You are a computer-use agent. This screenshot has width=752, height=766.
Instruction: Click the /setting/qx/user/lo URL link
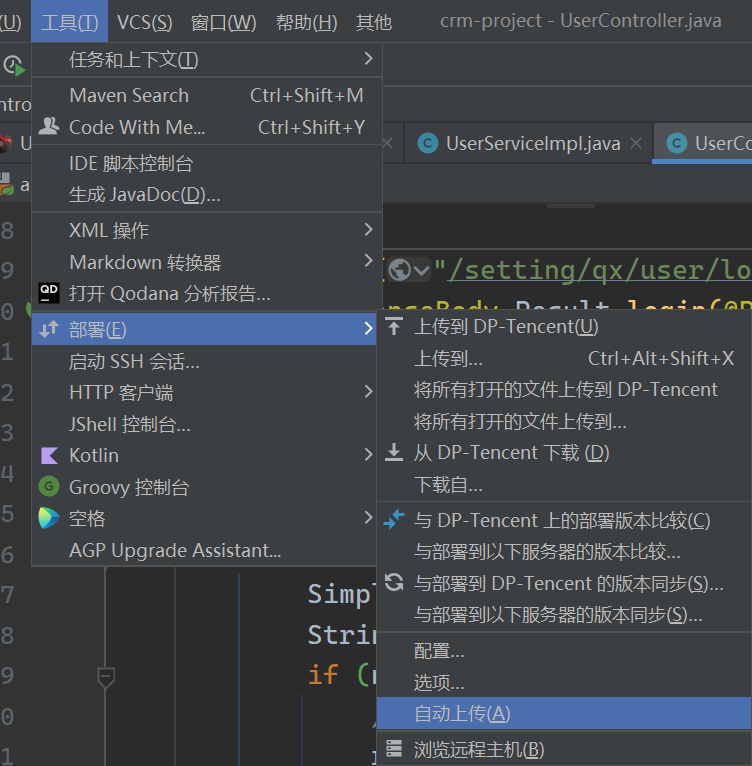(x=600, y=271)
